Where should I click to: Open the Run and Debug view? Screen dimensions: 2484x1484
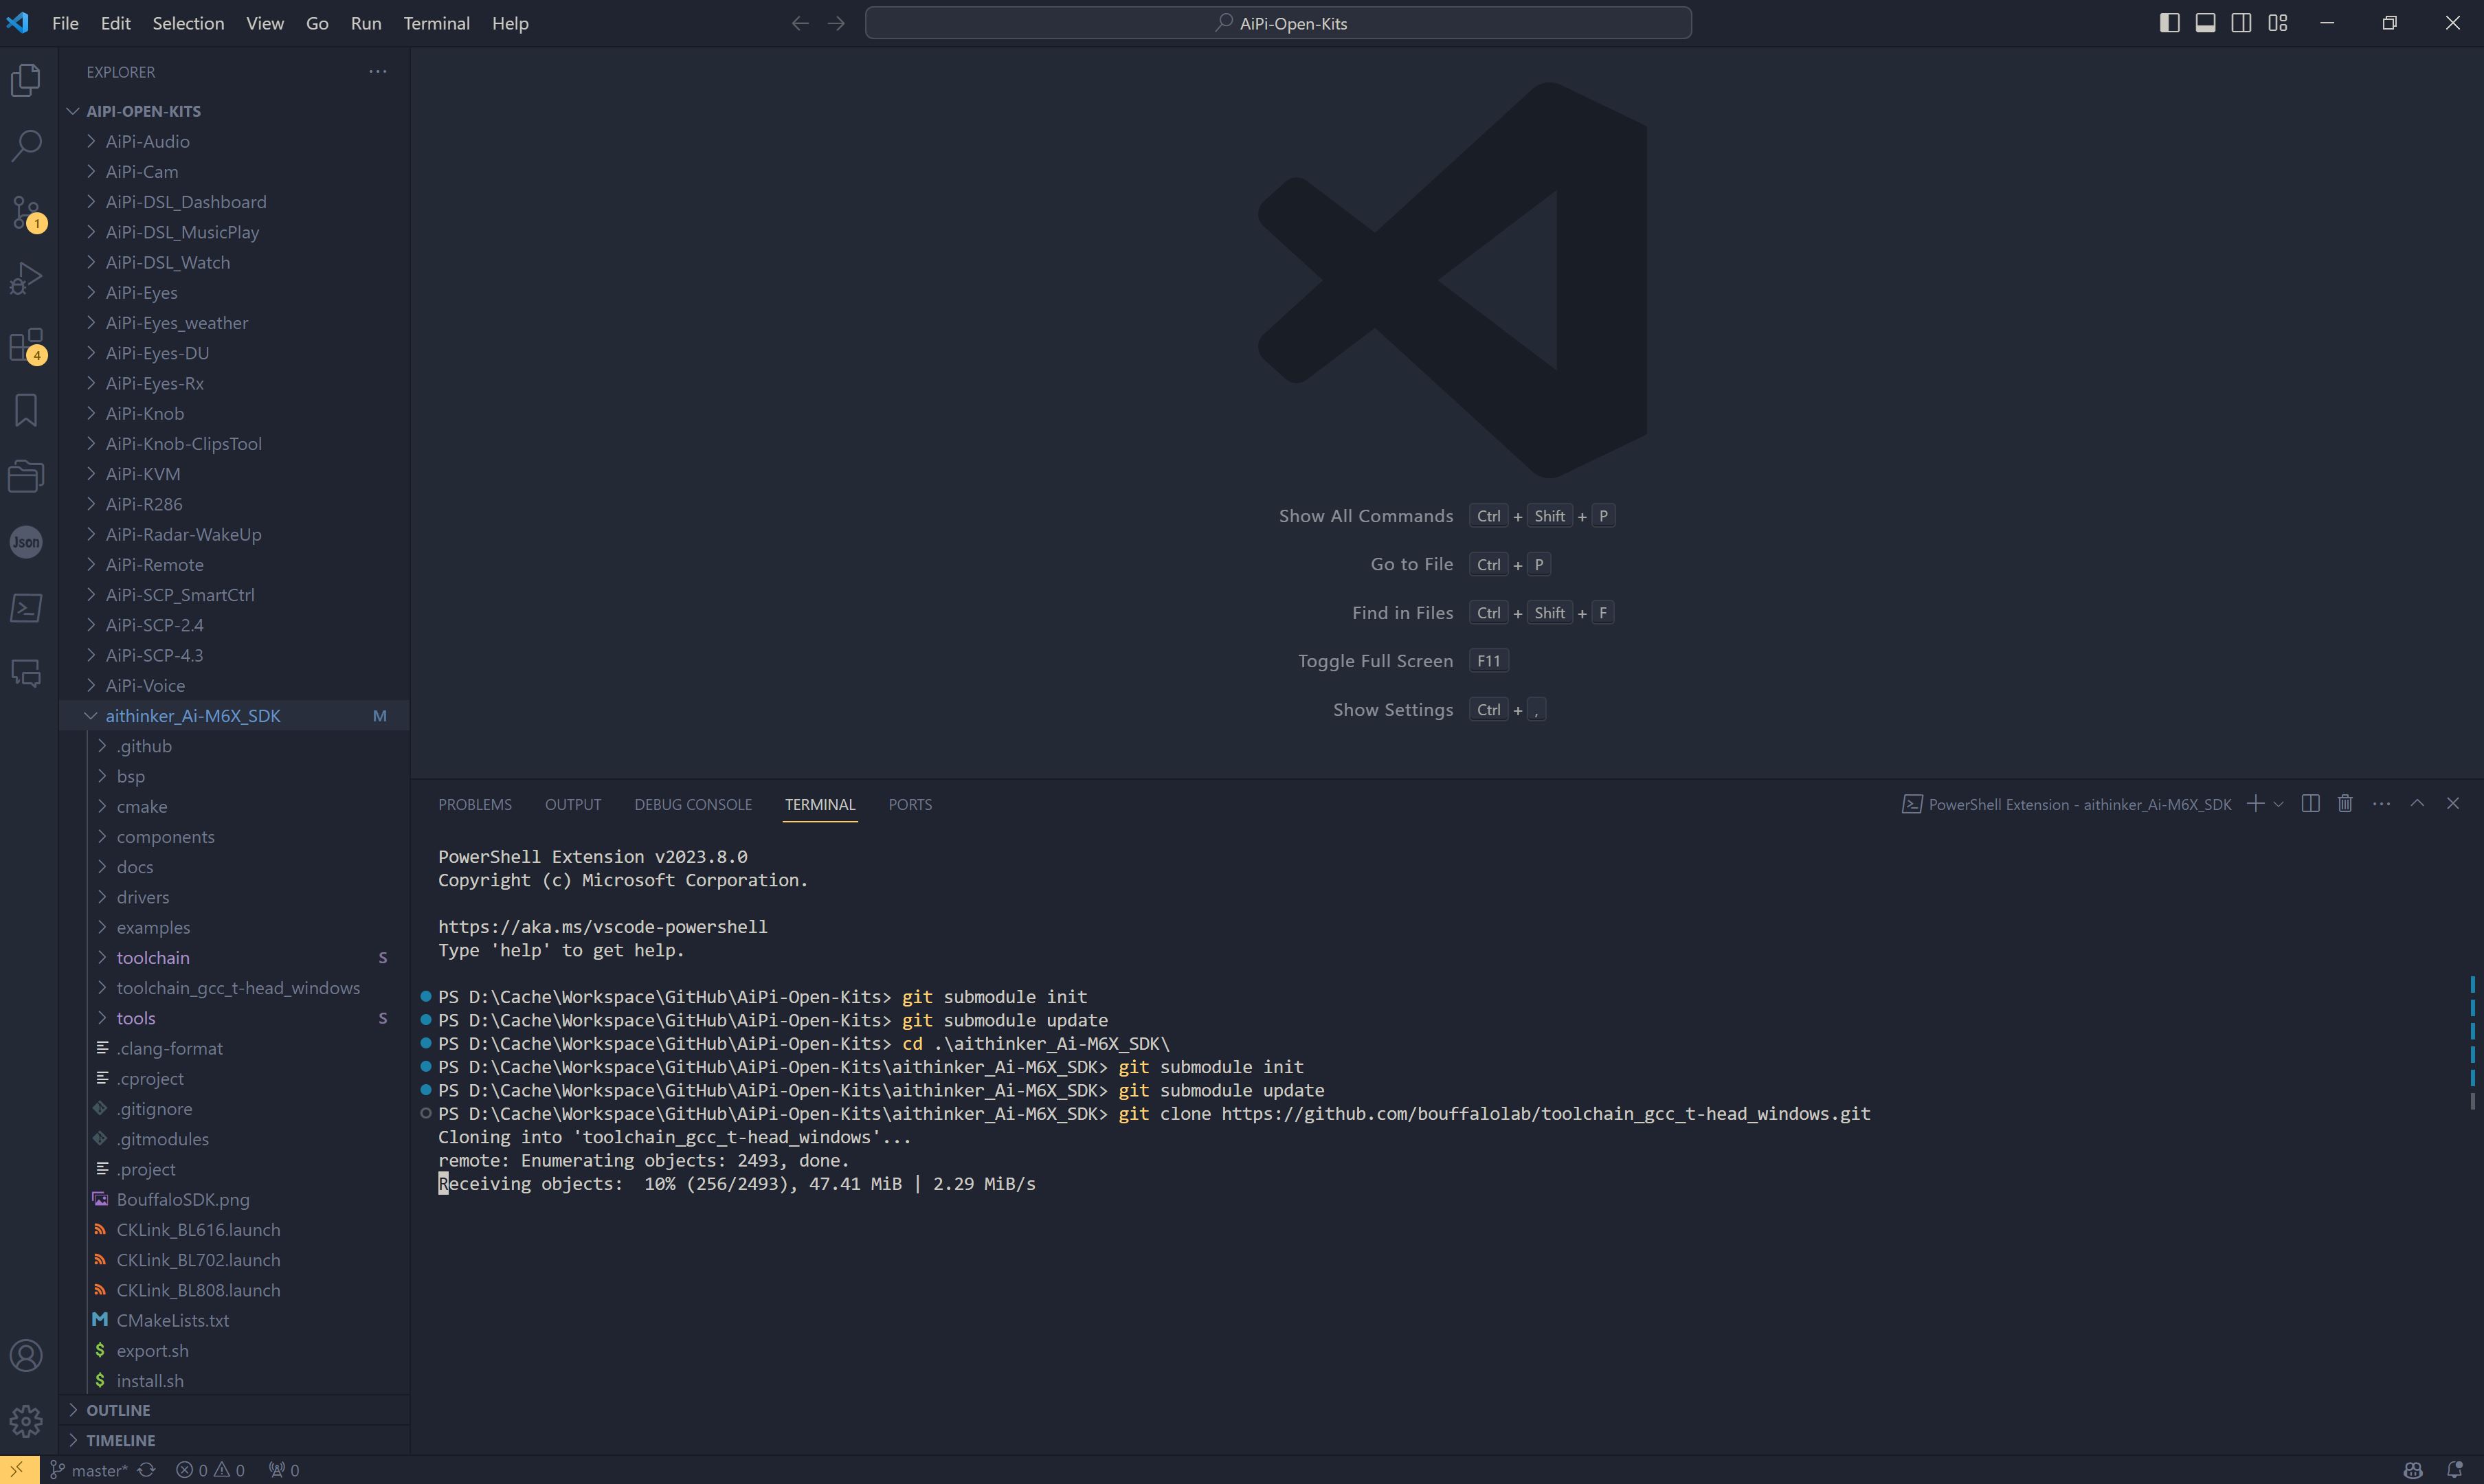pyautogui.click(x=26, y=278)
